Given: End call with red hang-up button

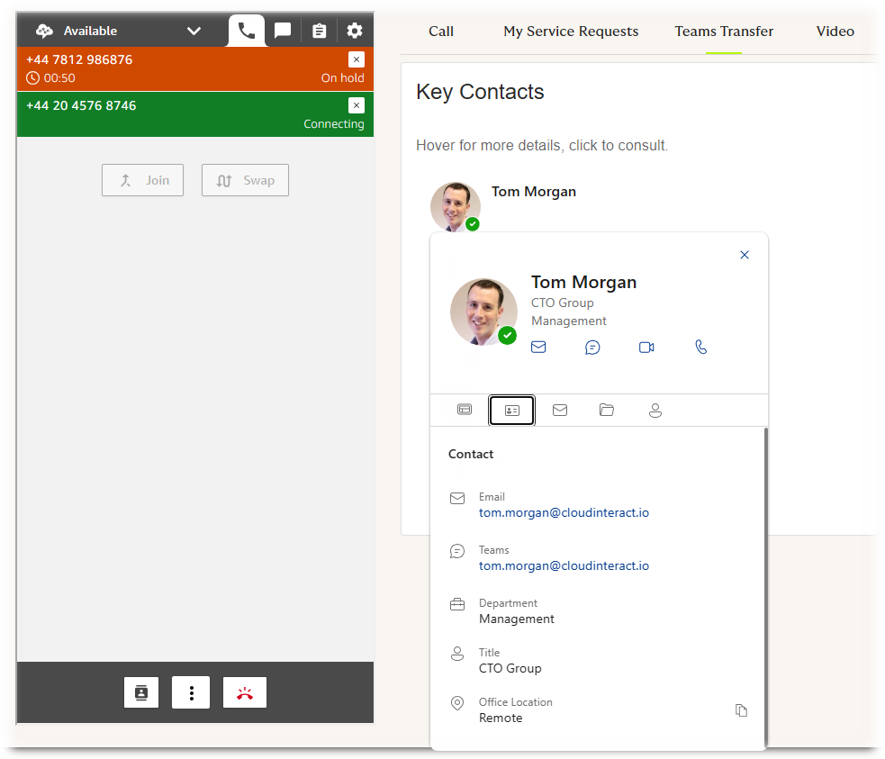Looking at the screenshot, I should pyautogui.click(x=244, y=692).
